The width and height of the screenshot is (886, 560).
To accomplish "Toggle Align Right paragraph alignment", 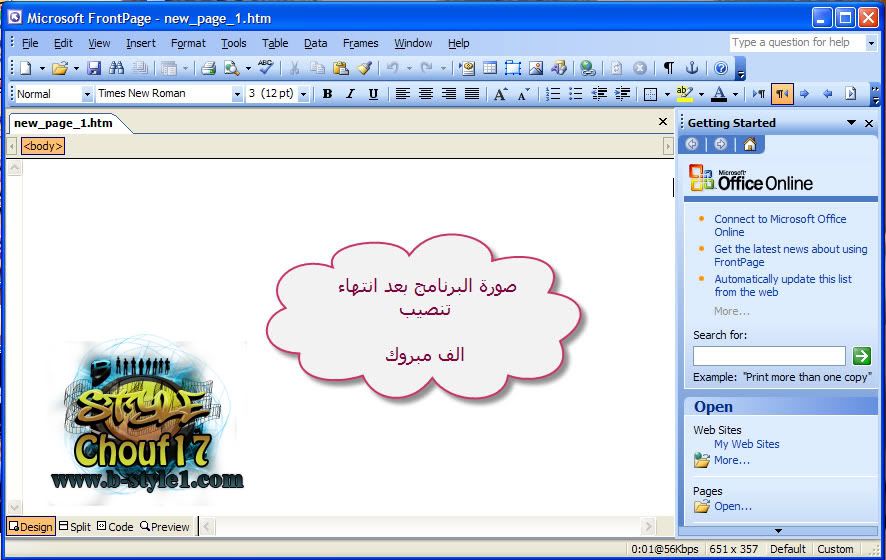I will [449, 94].
